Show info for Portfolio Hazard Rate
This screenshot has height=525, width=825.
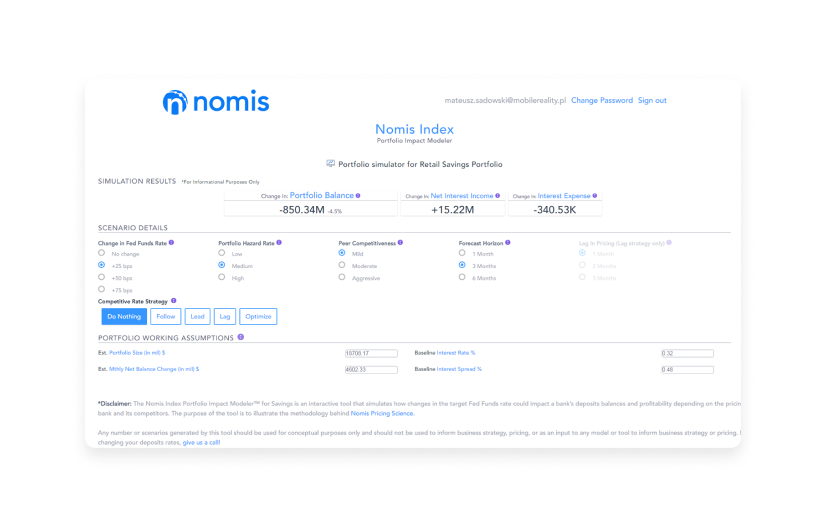click(279, 243)
